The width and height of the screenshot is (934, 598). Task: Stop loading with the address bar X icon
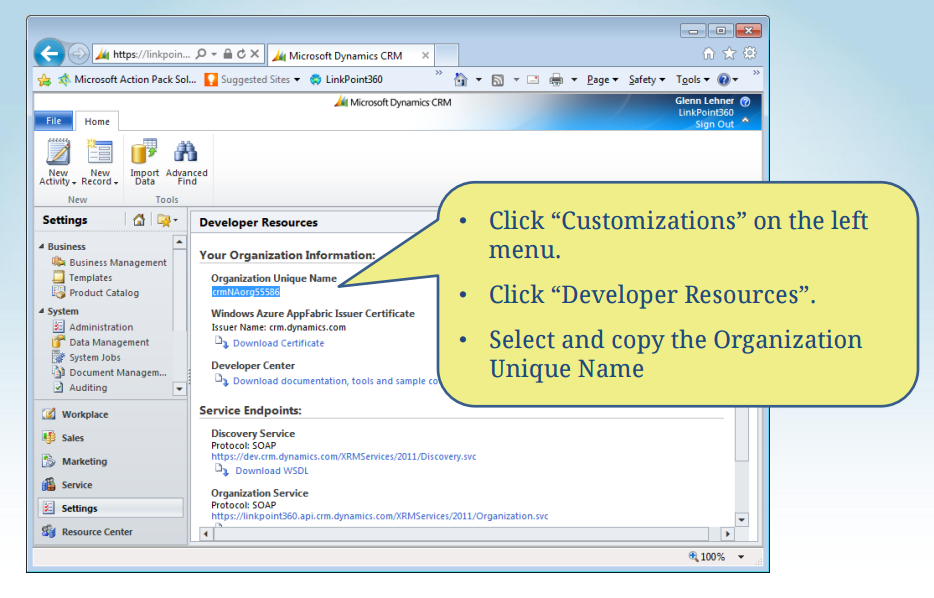click(x=254, y=54)
